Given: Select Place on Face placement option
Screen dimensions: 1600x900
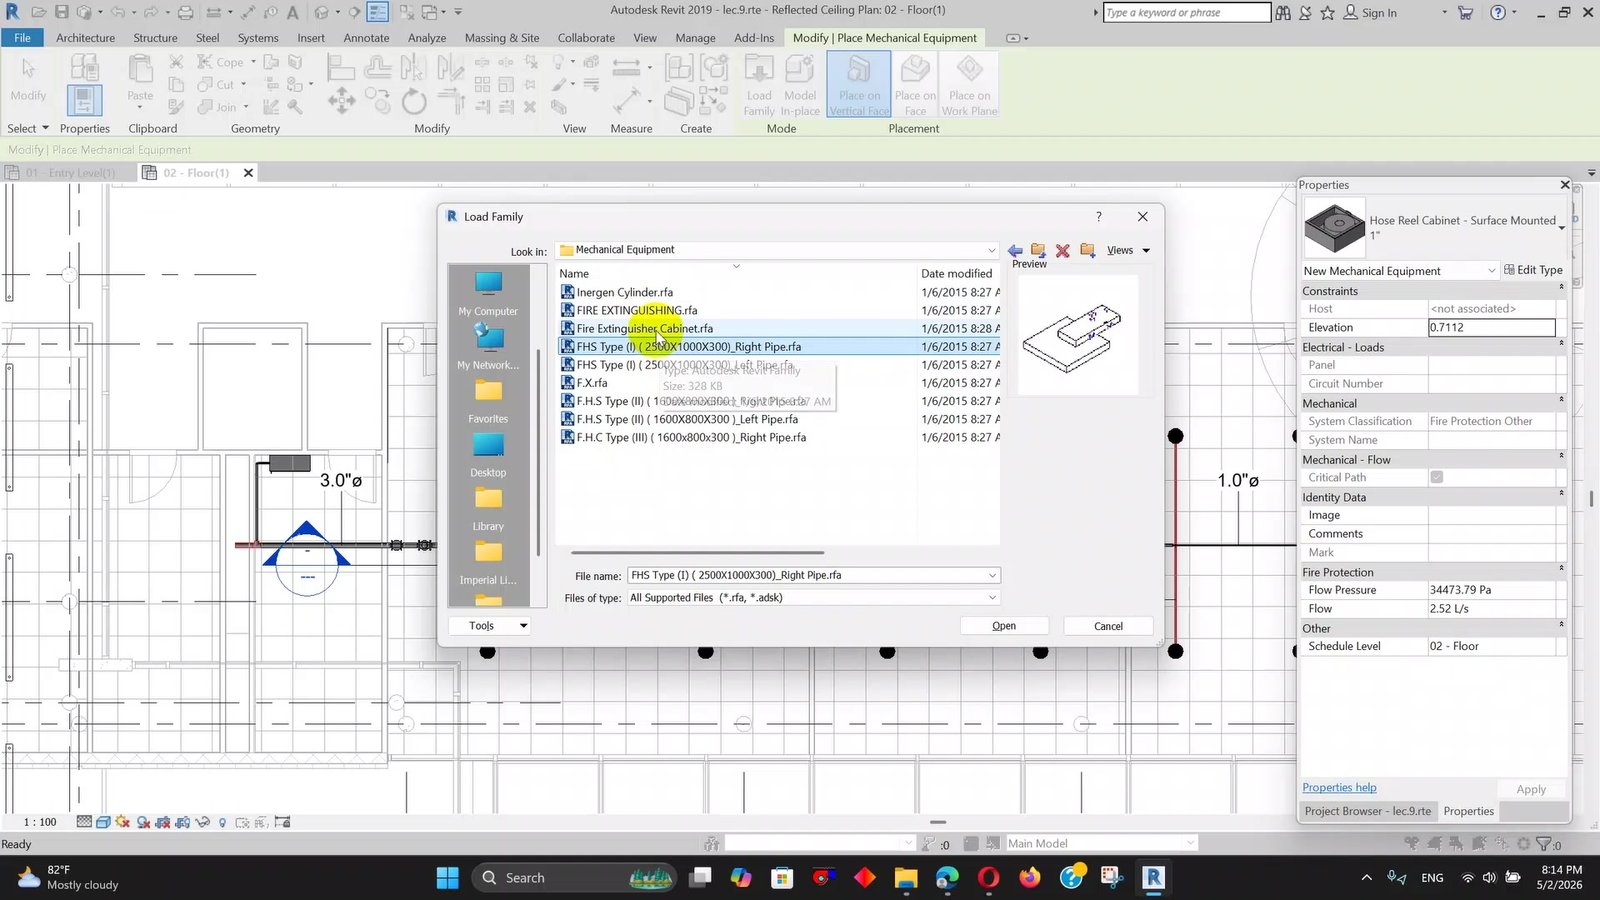Looking at the screenshot, I should 915,86.
